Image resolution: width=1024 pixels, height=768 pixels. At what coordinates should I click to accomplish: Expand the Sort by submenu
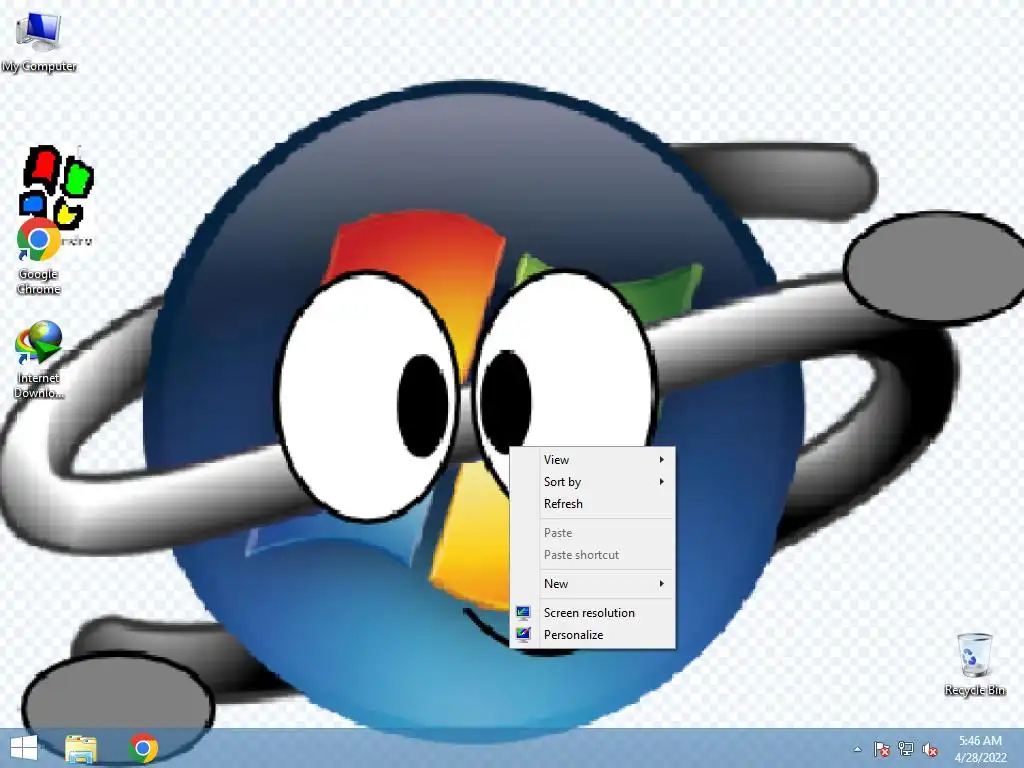[x=592, y=482]
